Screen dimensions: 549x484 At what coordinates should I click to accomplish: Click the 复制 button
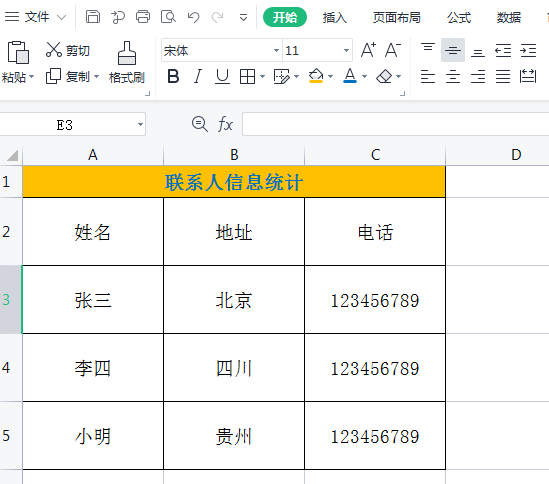(x=68, y=76)
